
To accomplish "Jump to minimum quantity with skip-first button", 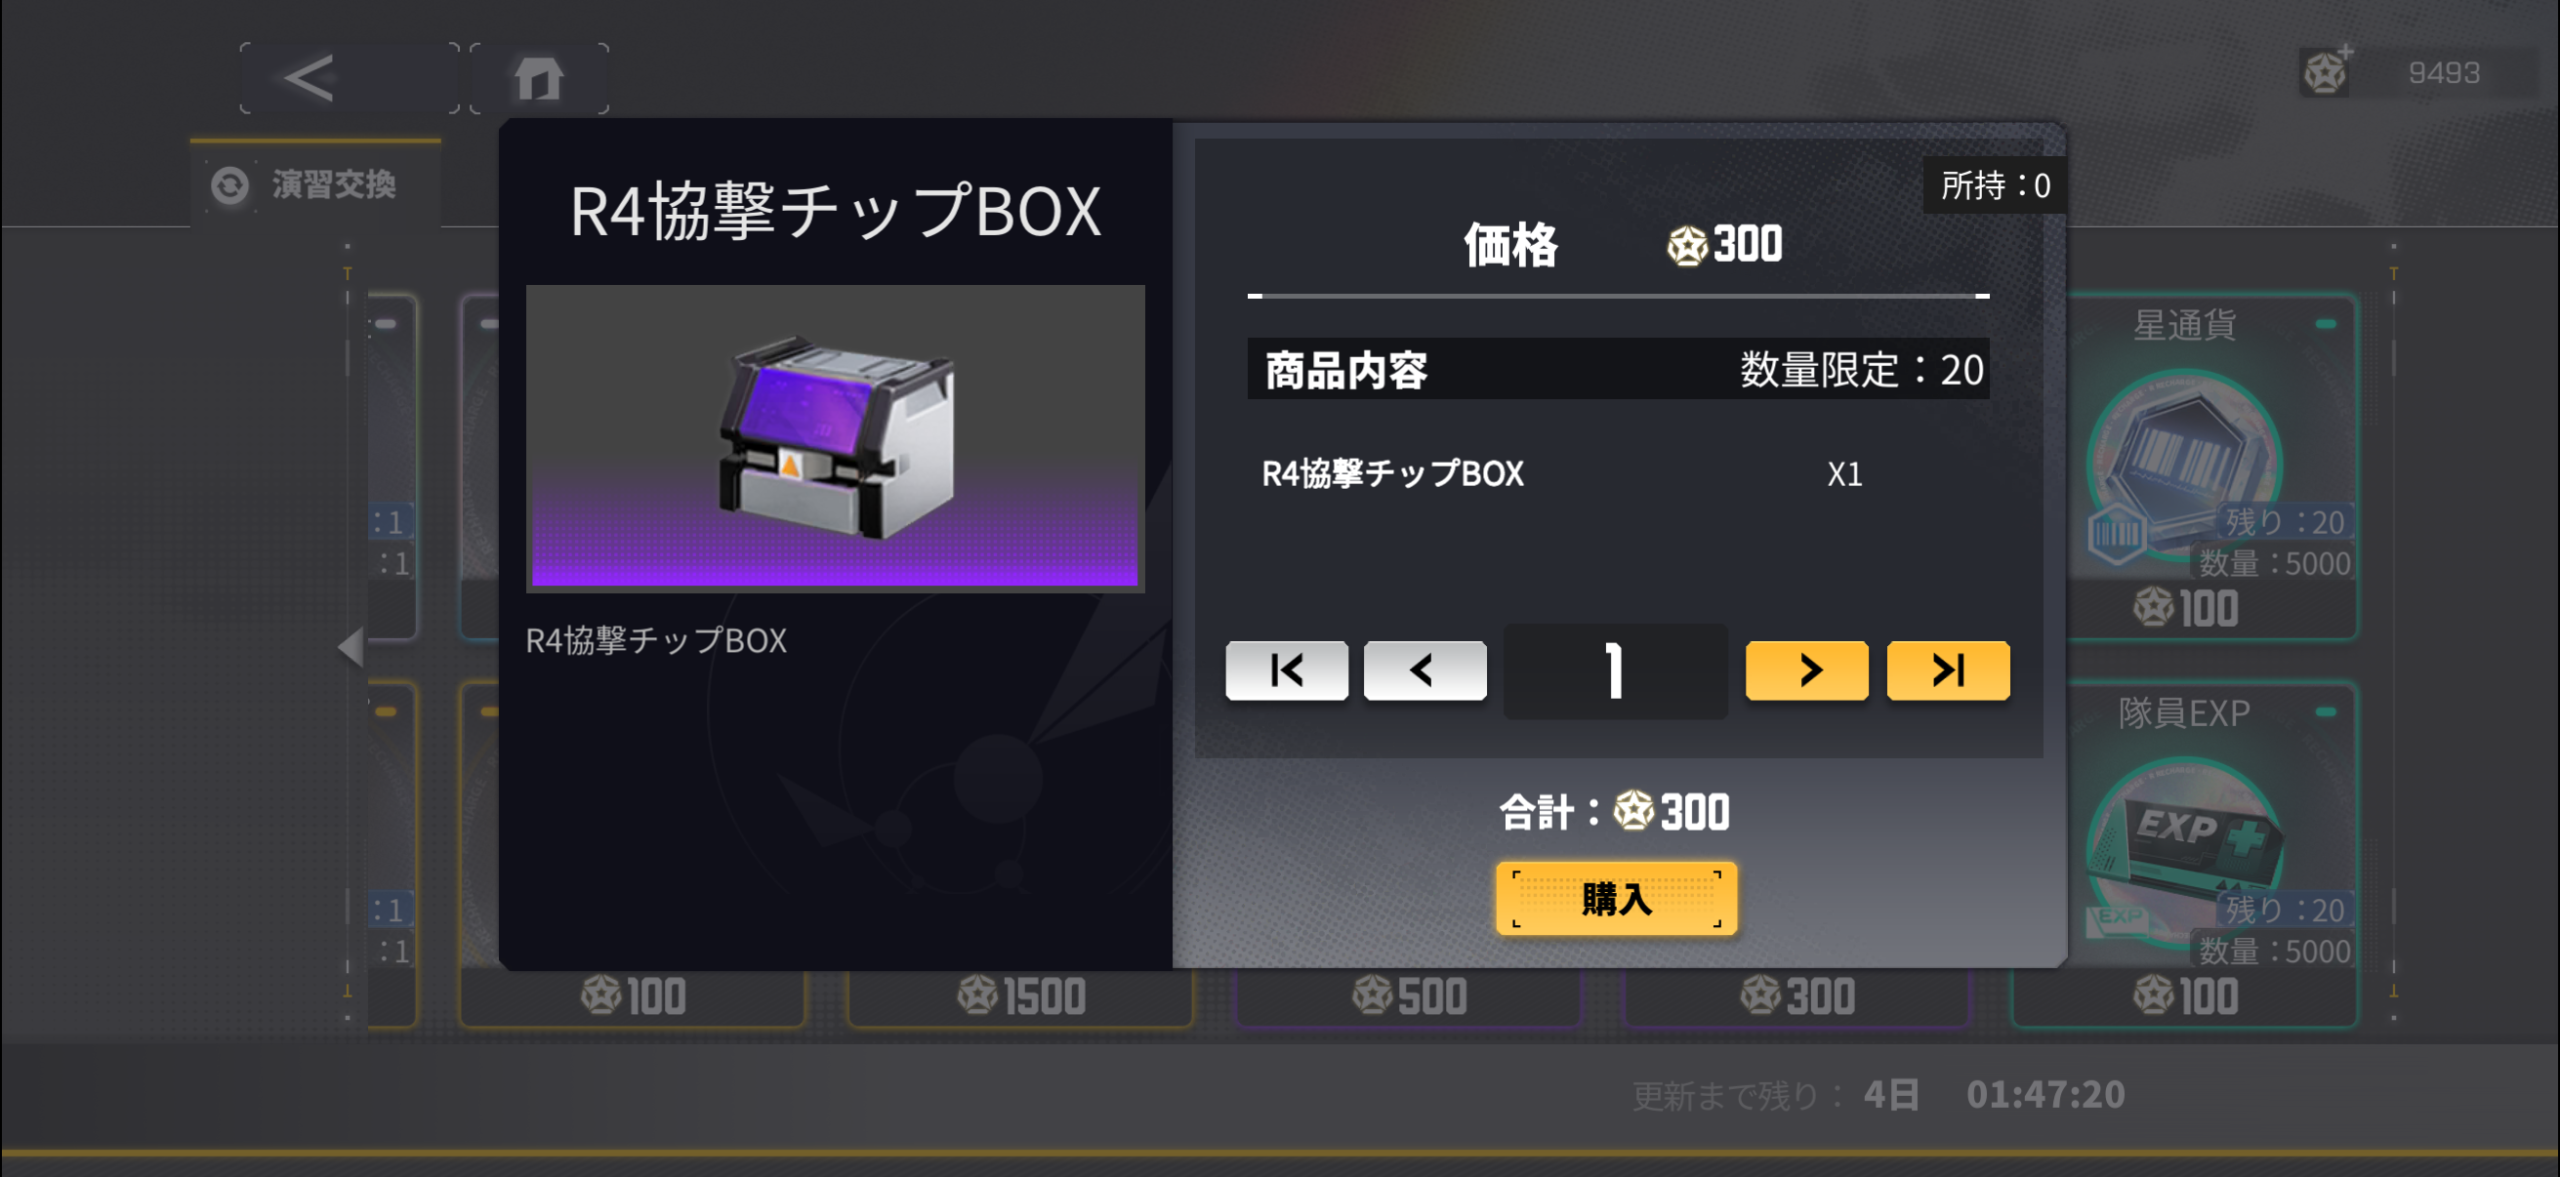I will click(1286, 670).
